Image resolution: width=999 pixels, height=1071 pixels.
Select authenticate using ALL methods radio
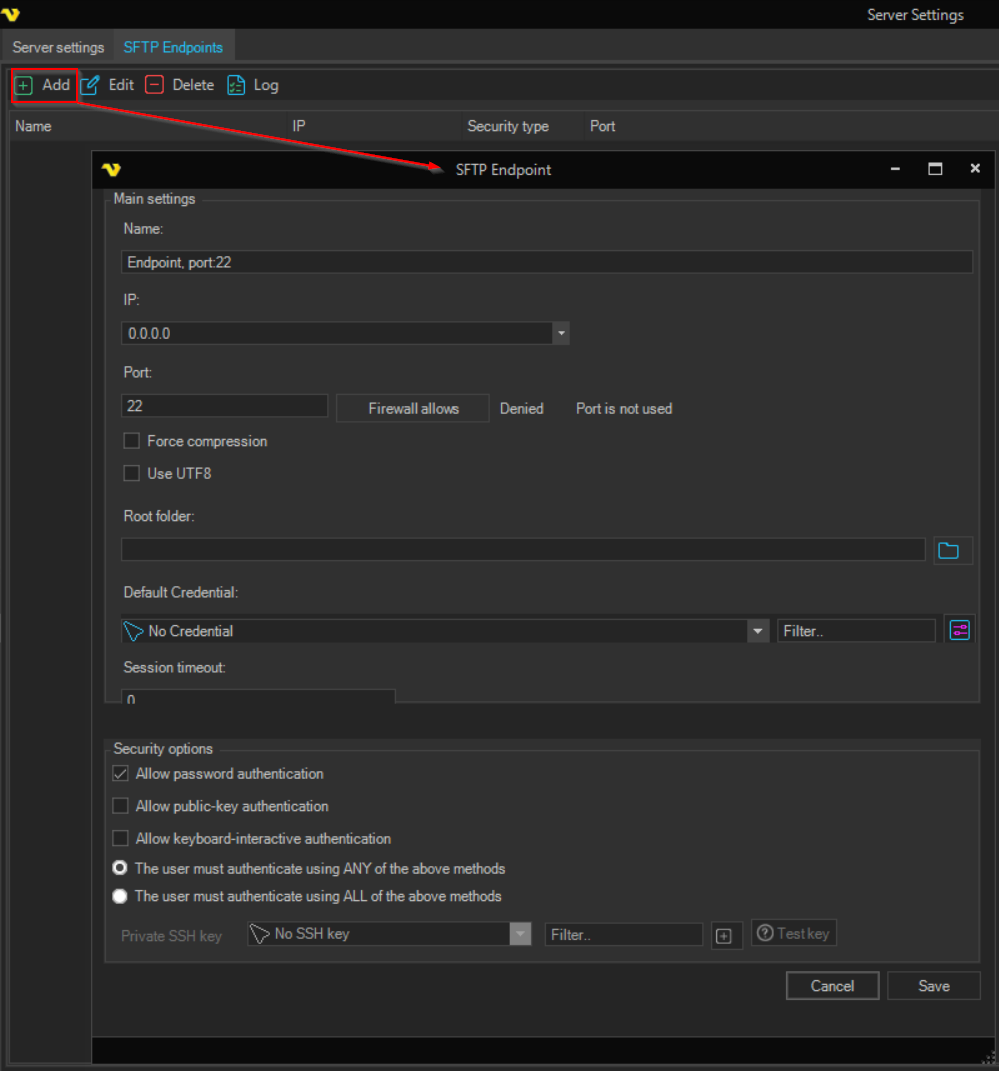tap(120, 896)
